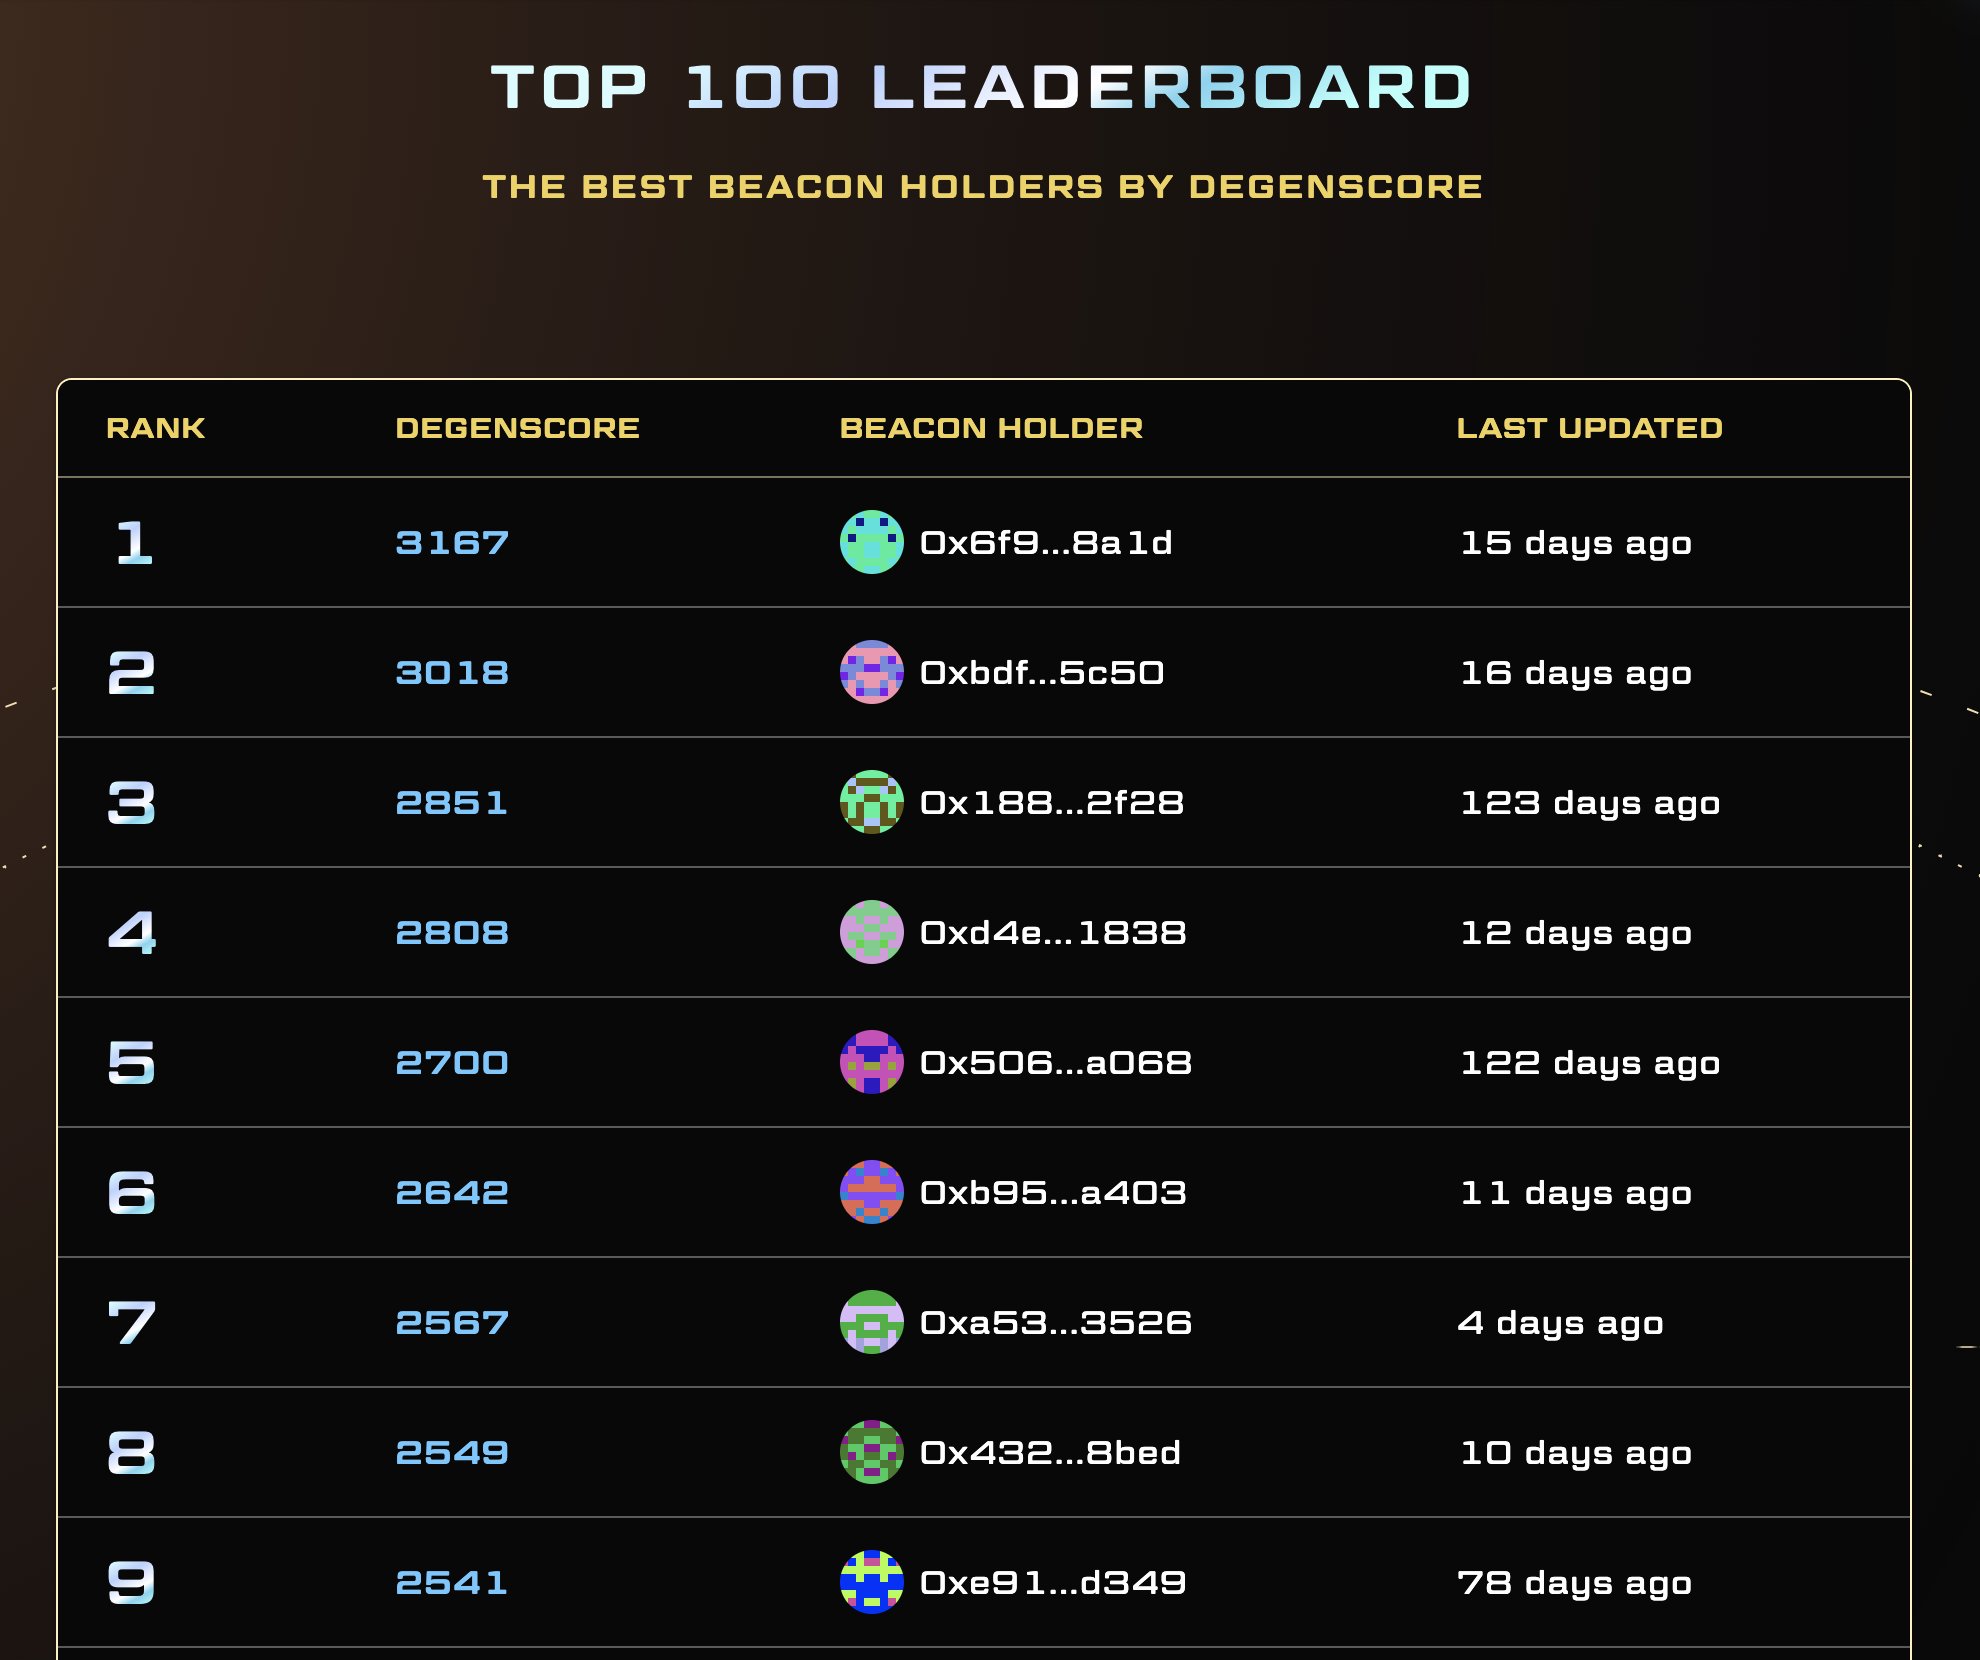Viewport: 1980px width, 1660px height.
Task: Click rank number 2
Action: [132, 673]
